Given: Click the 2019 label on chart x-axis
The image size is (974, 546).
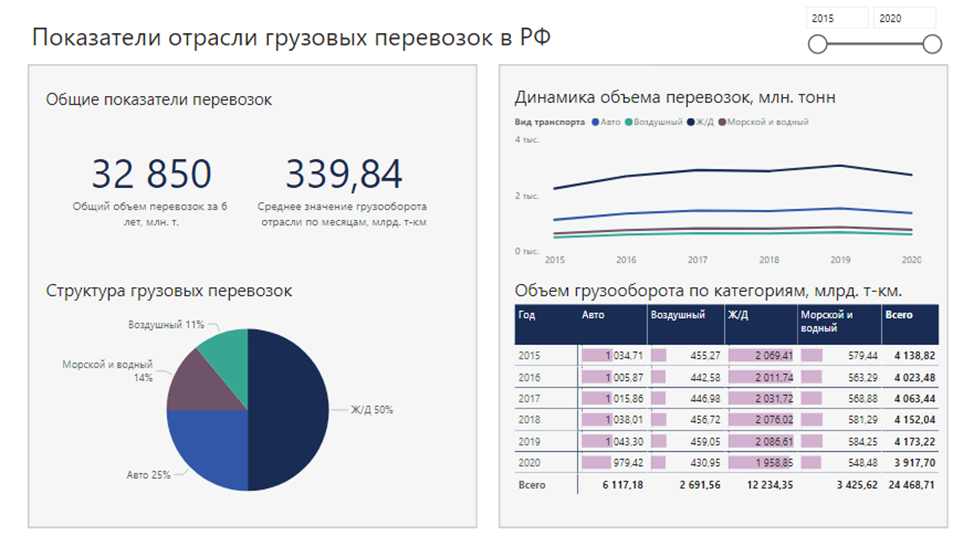Looking at the screenshot, I should pyautogui.click(x=840, y=260).
